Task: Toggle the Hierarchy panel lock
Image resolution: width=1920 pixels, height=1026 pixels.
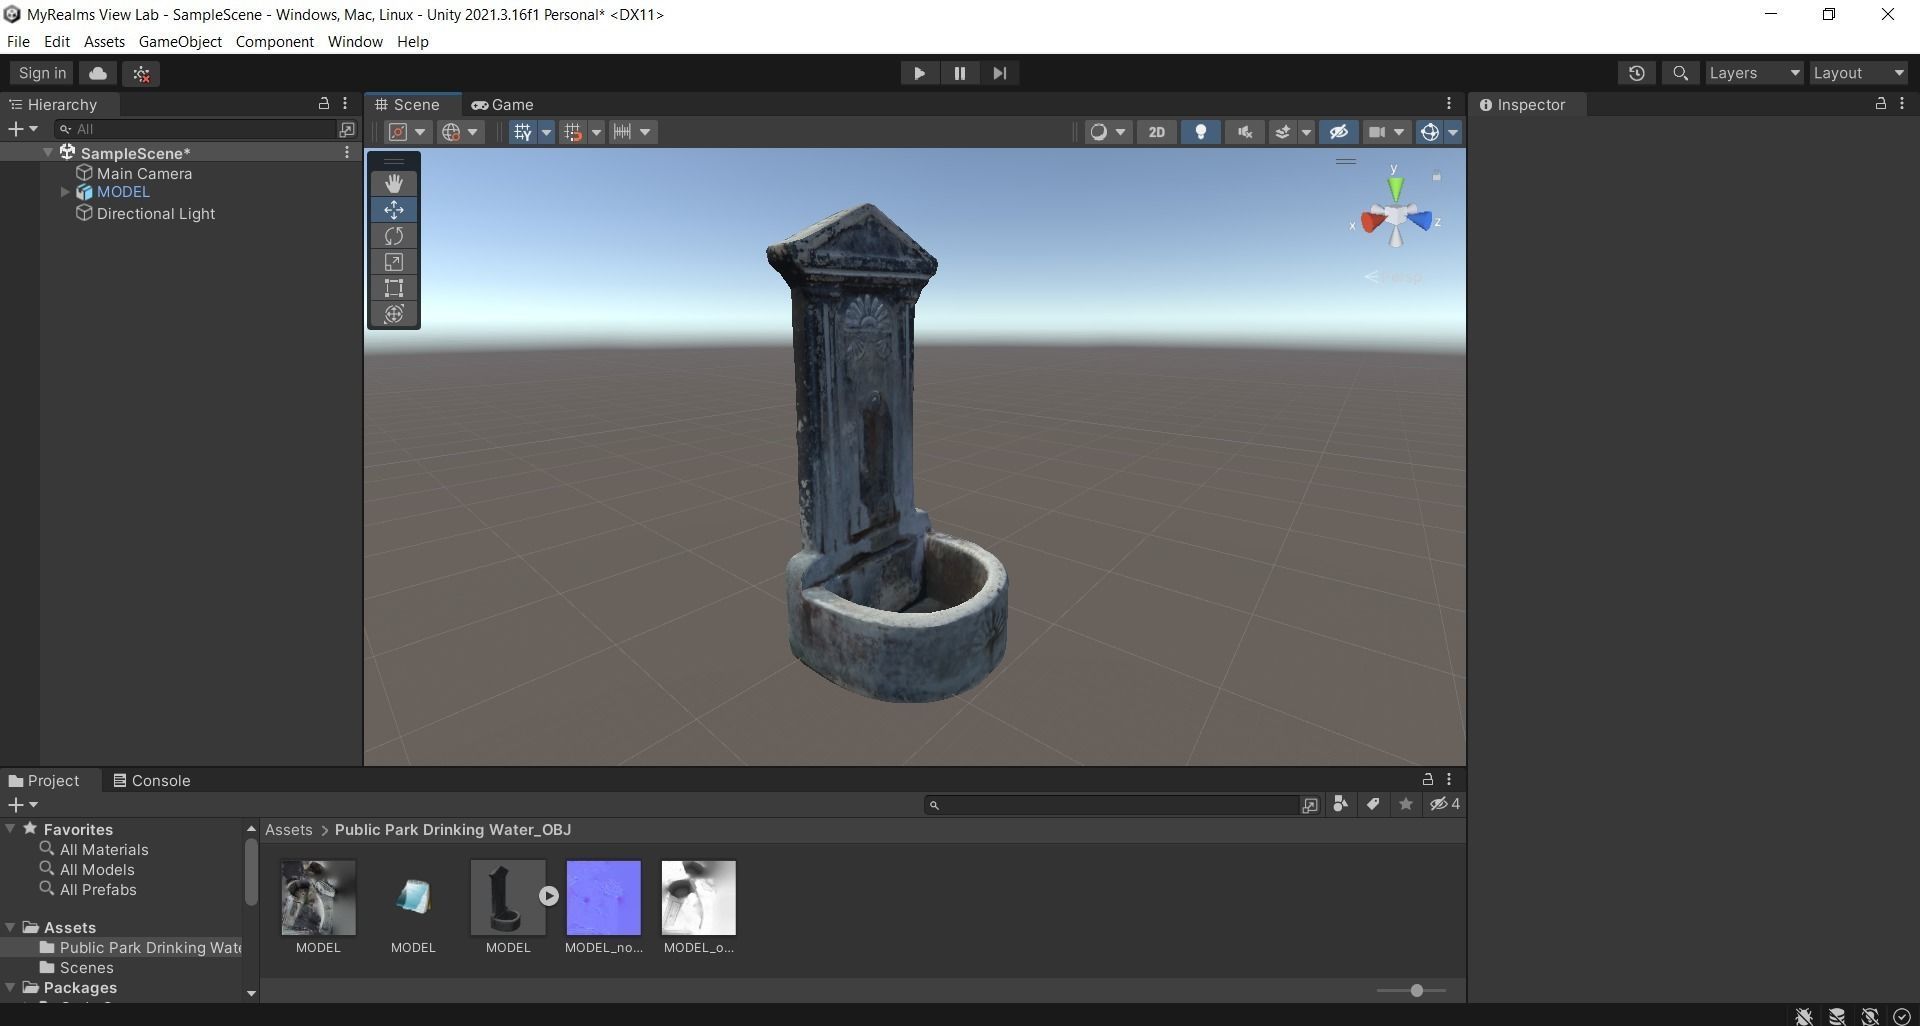Action: click(x=324, y=104)
